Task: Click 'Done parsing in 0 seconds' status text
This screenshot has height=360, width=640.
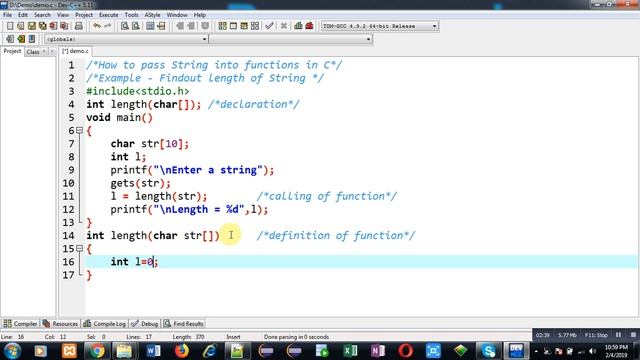Action: (296, 337)
